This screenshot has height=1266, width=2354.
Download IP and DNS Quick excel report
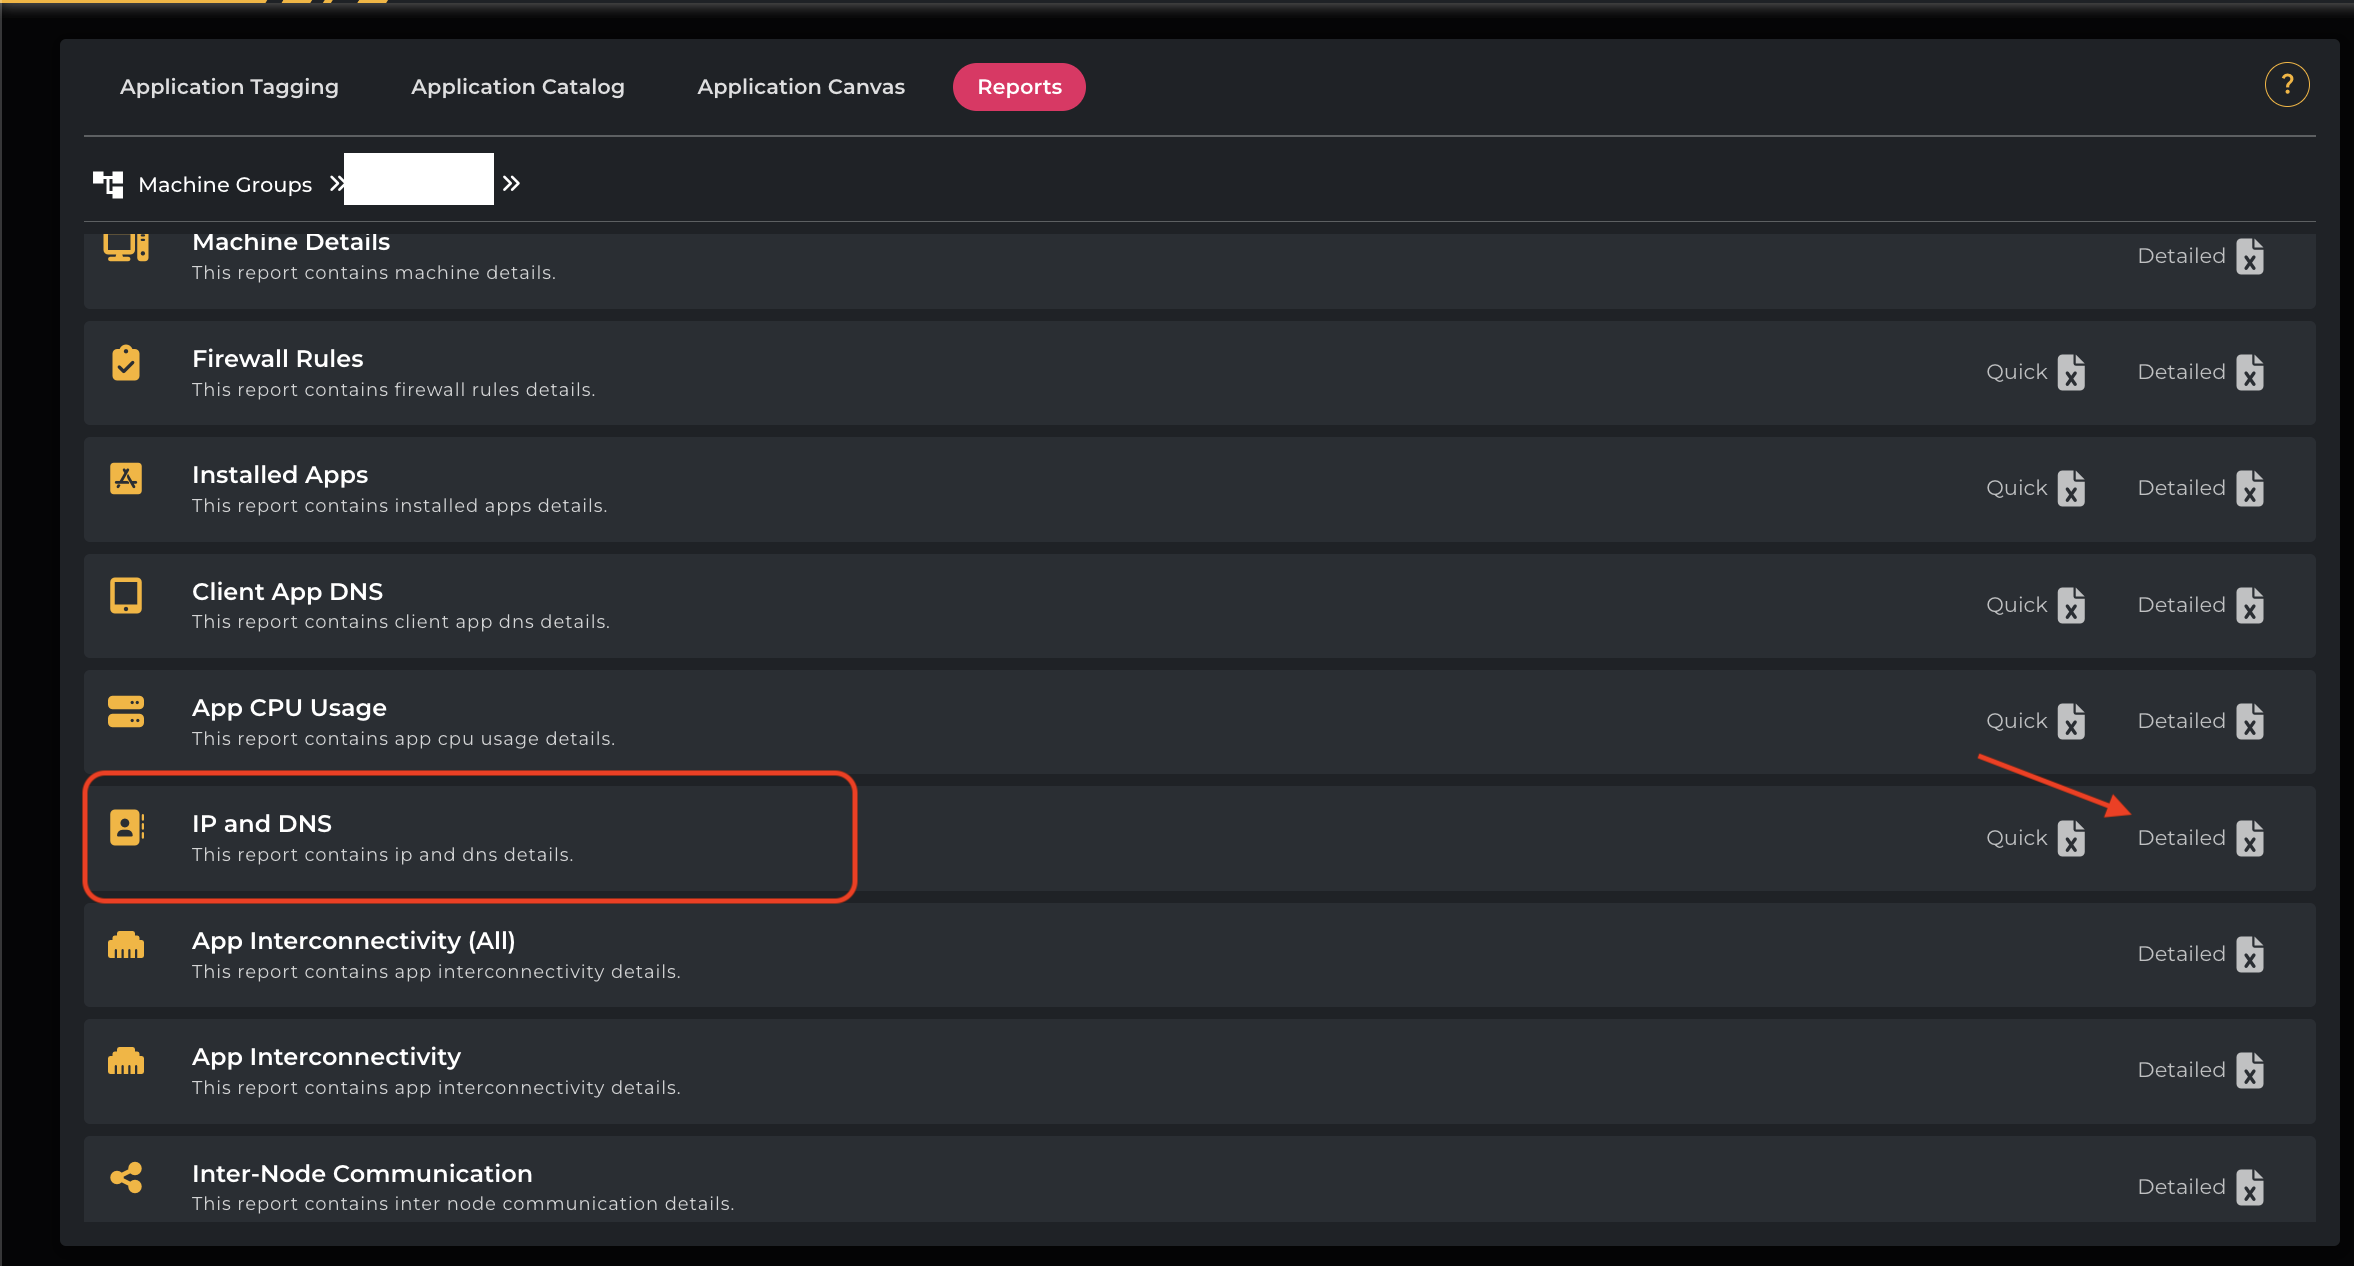click(x=2071, y=838)
